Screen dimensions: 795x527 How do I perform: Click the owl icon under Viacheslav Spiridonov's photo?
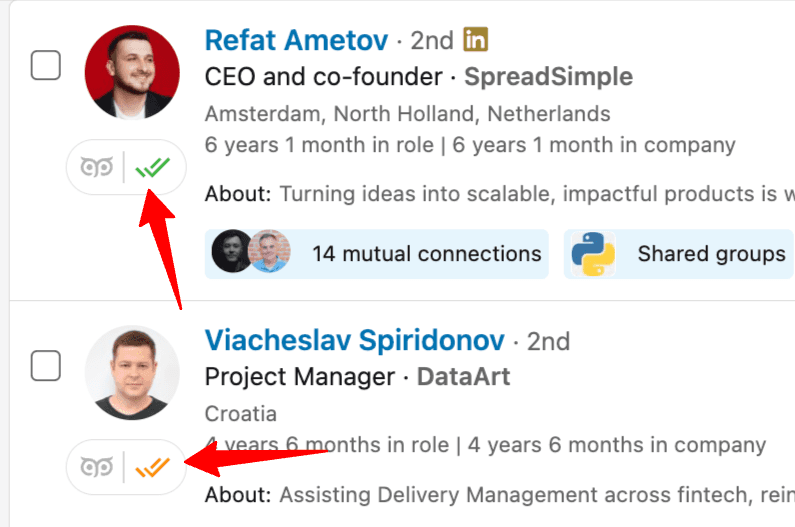pyautogui.click(x=96, y=467)
